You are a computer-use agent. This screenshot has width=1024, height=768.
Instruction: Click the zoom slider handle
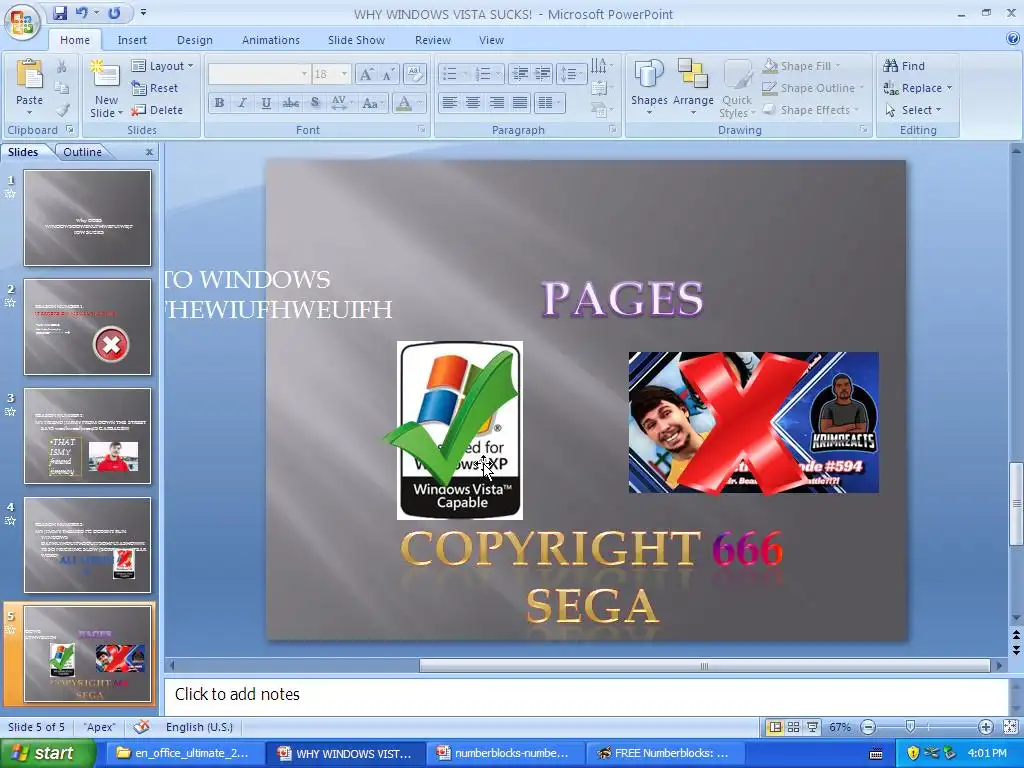[x=910, y=727]
